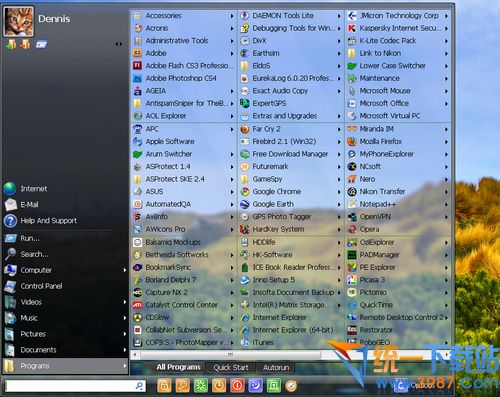The width and height of the screenshot is (500, 397).
Task: Click the green restart icon
Action: (x=201, y=386)
